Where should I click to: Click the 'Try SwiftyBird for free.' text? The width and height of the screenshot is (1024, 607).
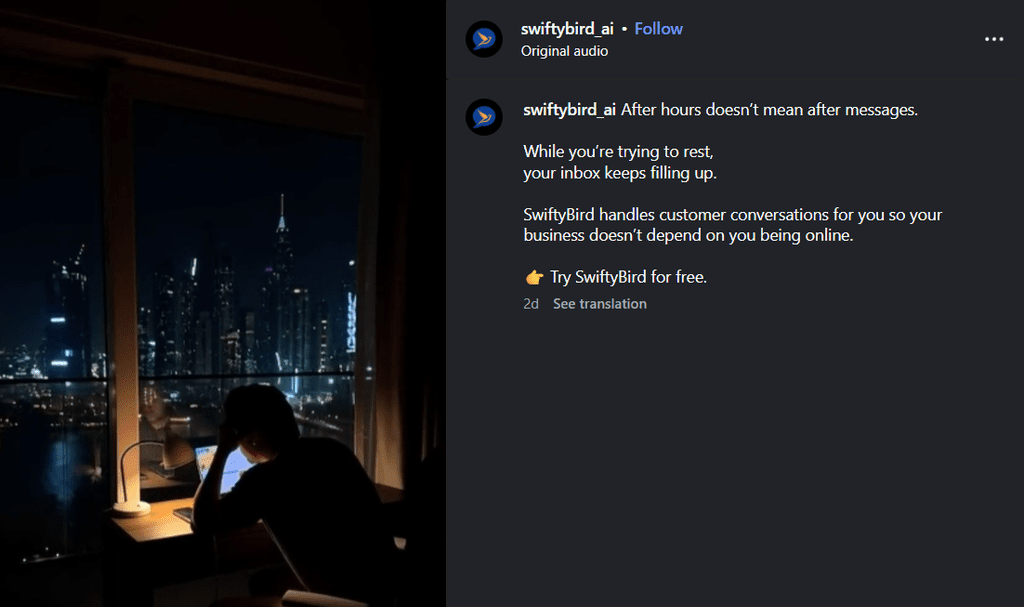pos(628,277)
